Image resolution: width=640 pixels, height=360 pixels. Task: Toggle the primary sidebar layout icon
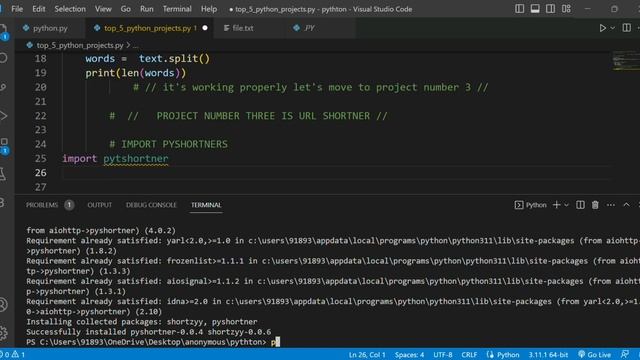(519, 9)
